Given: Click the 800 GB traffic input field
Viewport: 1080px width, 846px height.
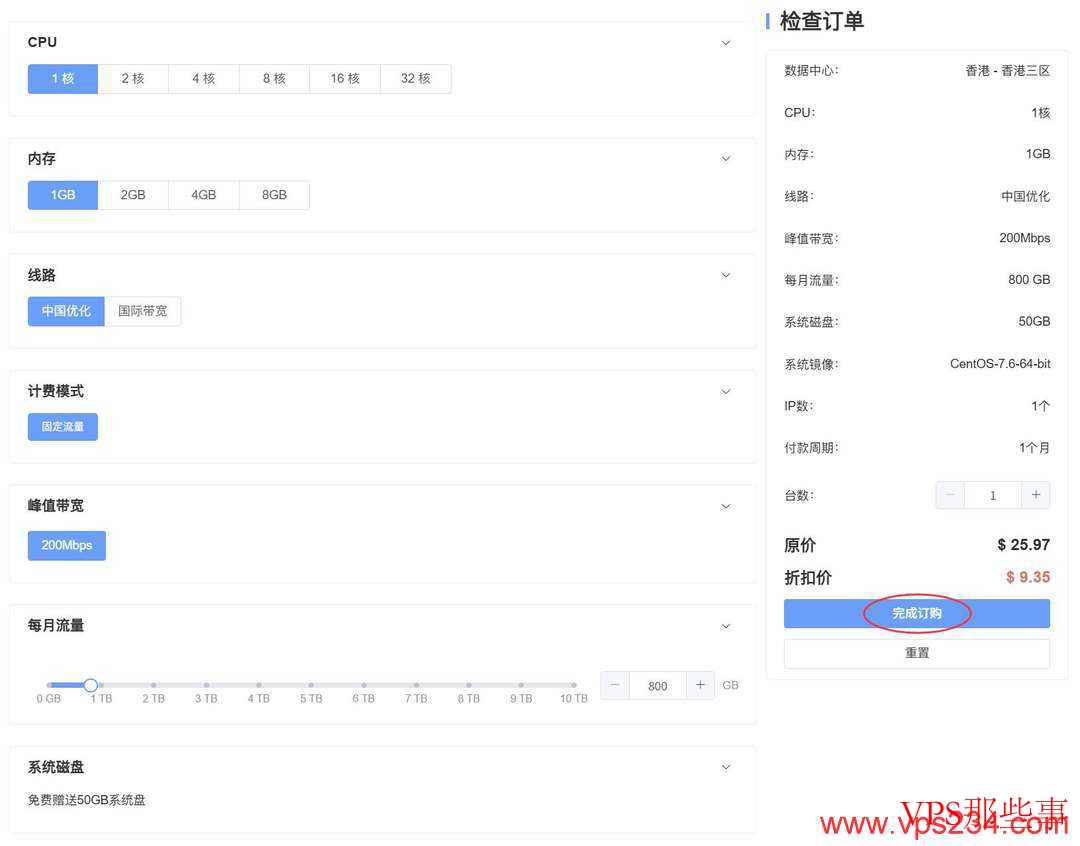Looking at the screenshot, I should point(657,686).
